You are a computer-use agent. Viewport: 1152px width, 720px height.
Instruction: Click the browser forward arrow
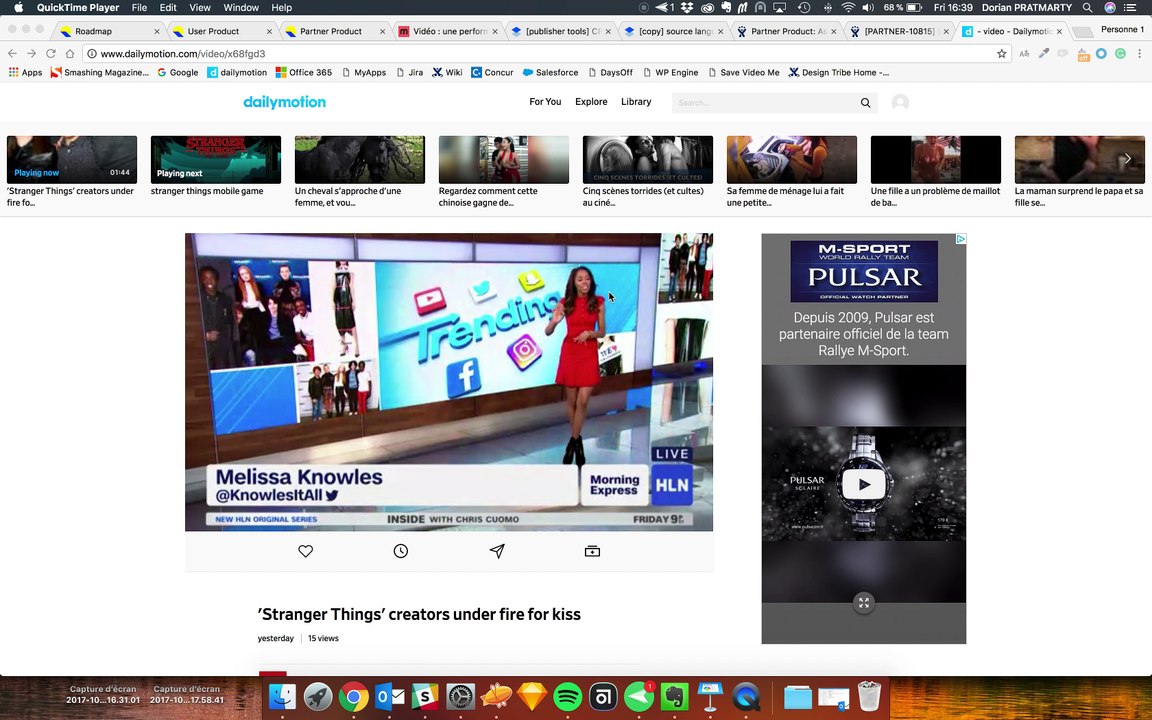coord(31,54)
